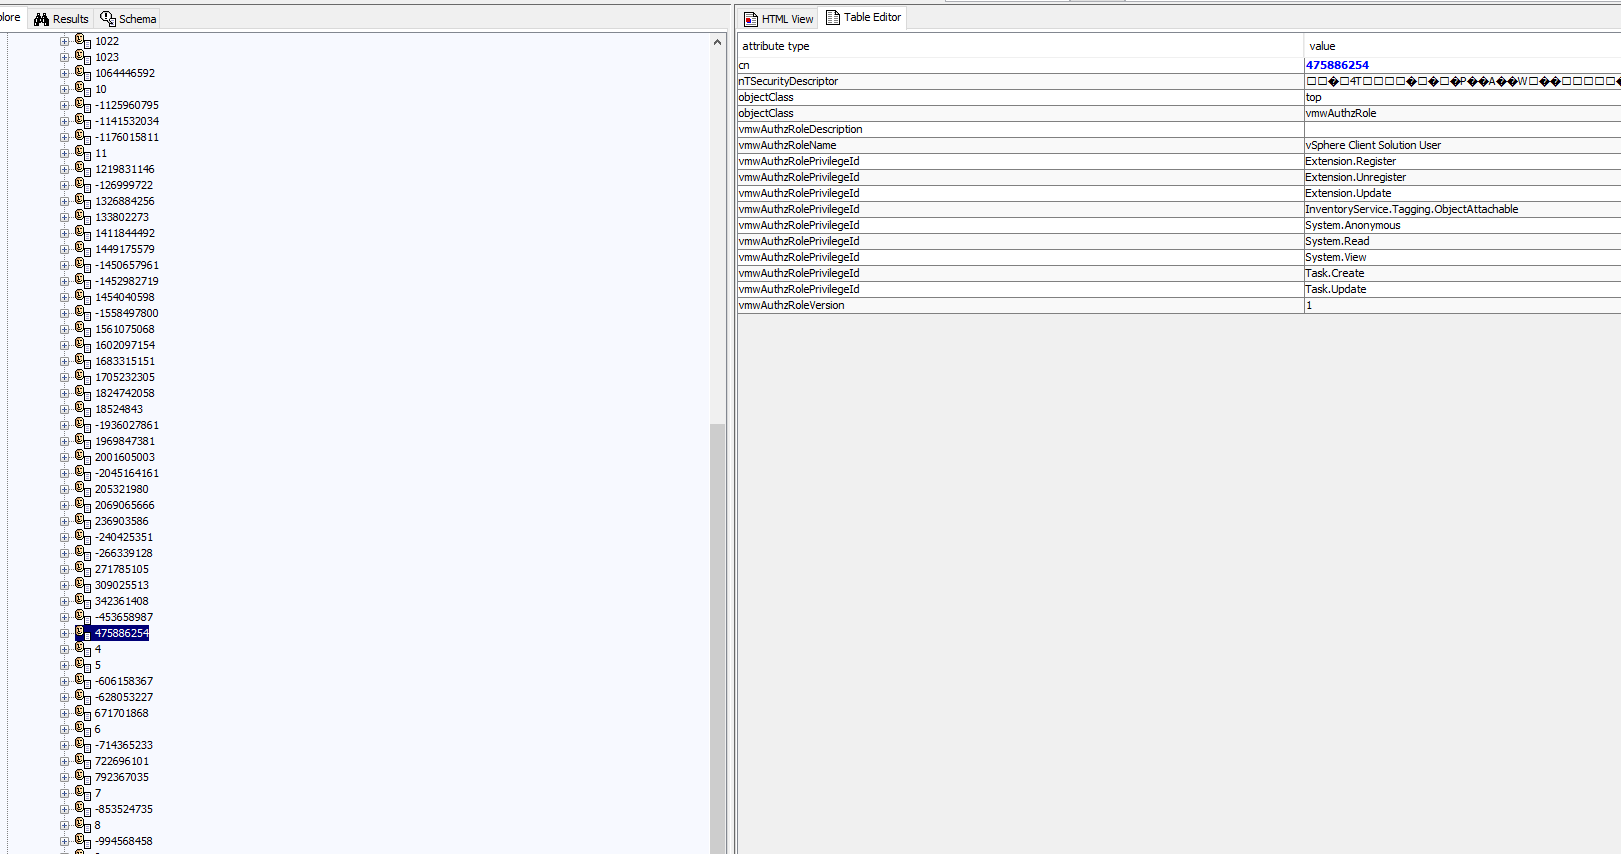This screenshot has width=1621, height=854.
Task: Click the entry icon for node 1064446592
Action: click(83, 73)
